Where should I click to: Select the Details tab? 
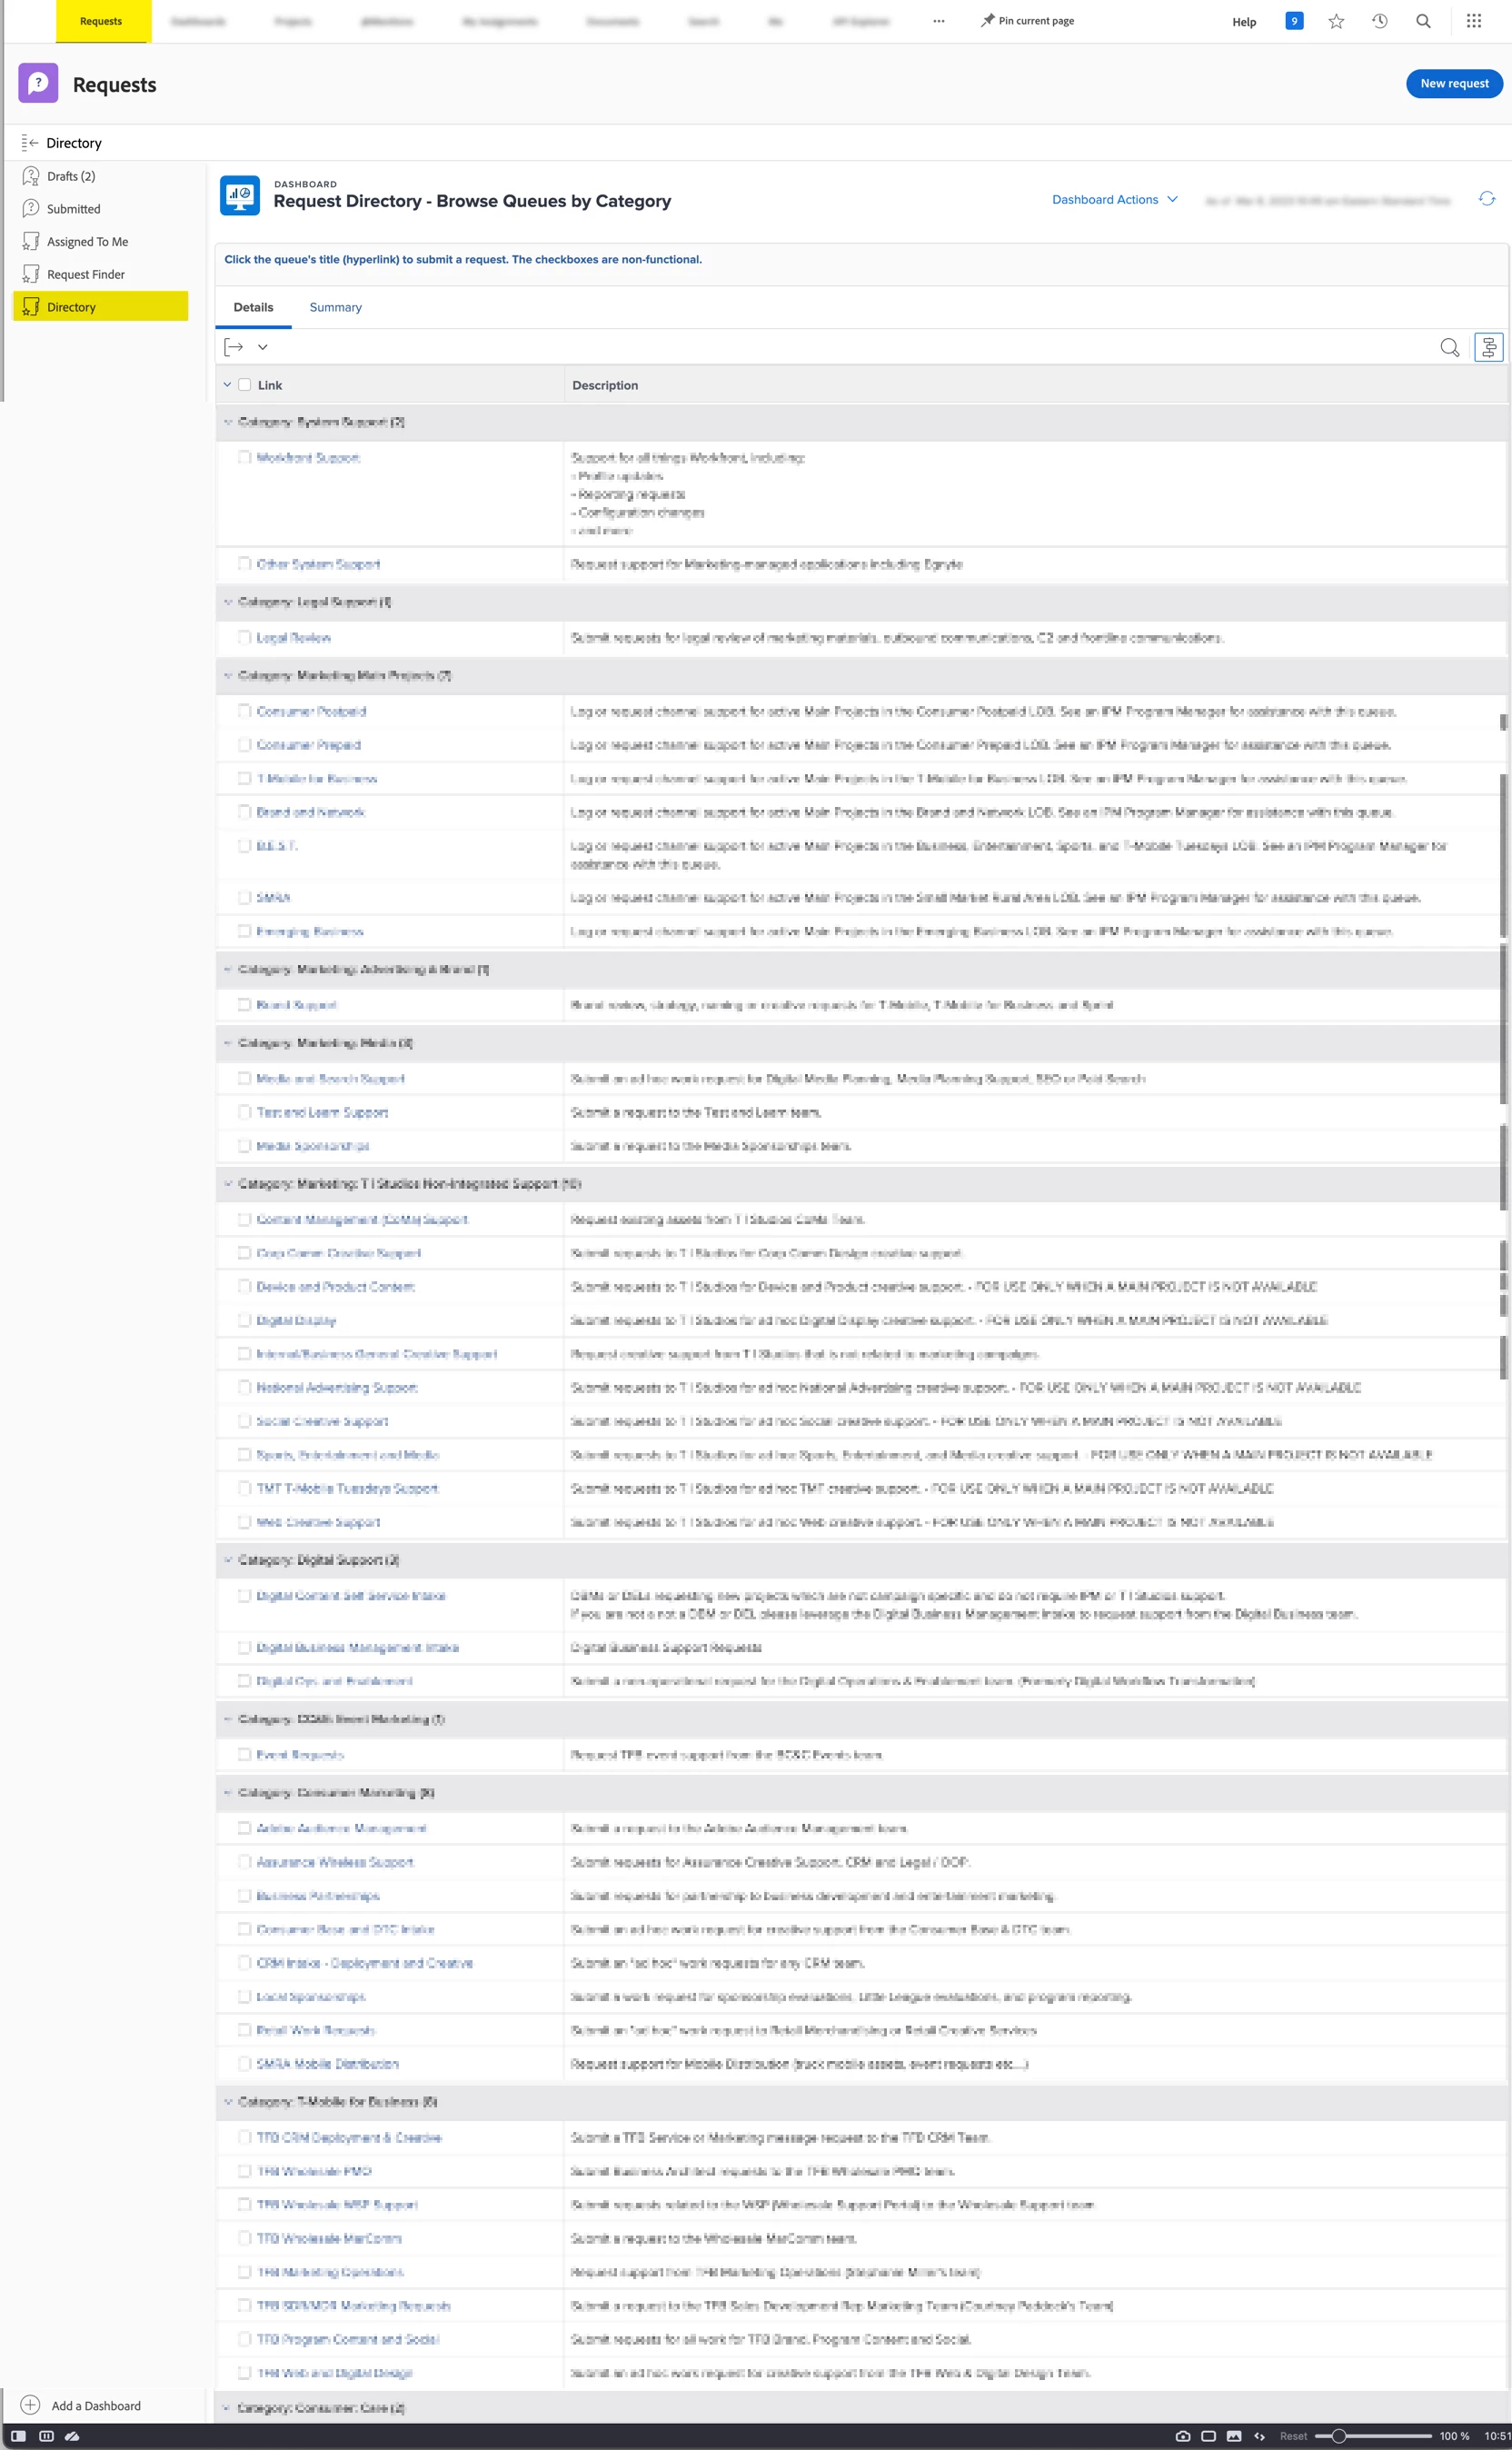coord(253,308)
